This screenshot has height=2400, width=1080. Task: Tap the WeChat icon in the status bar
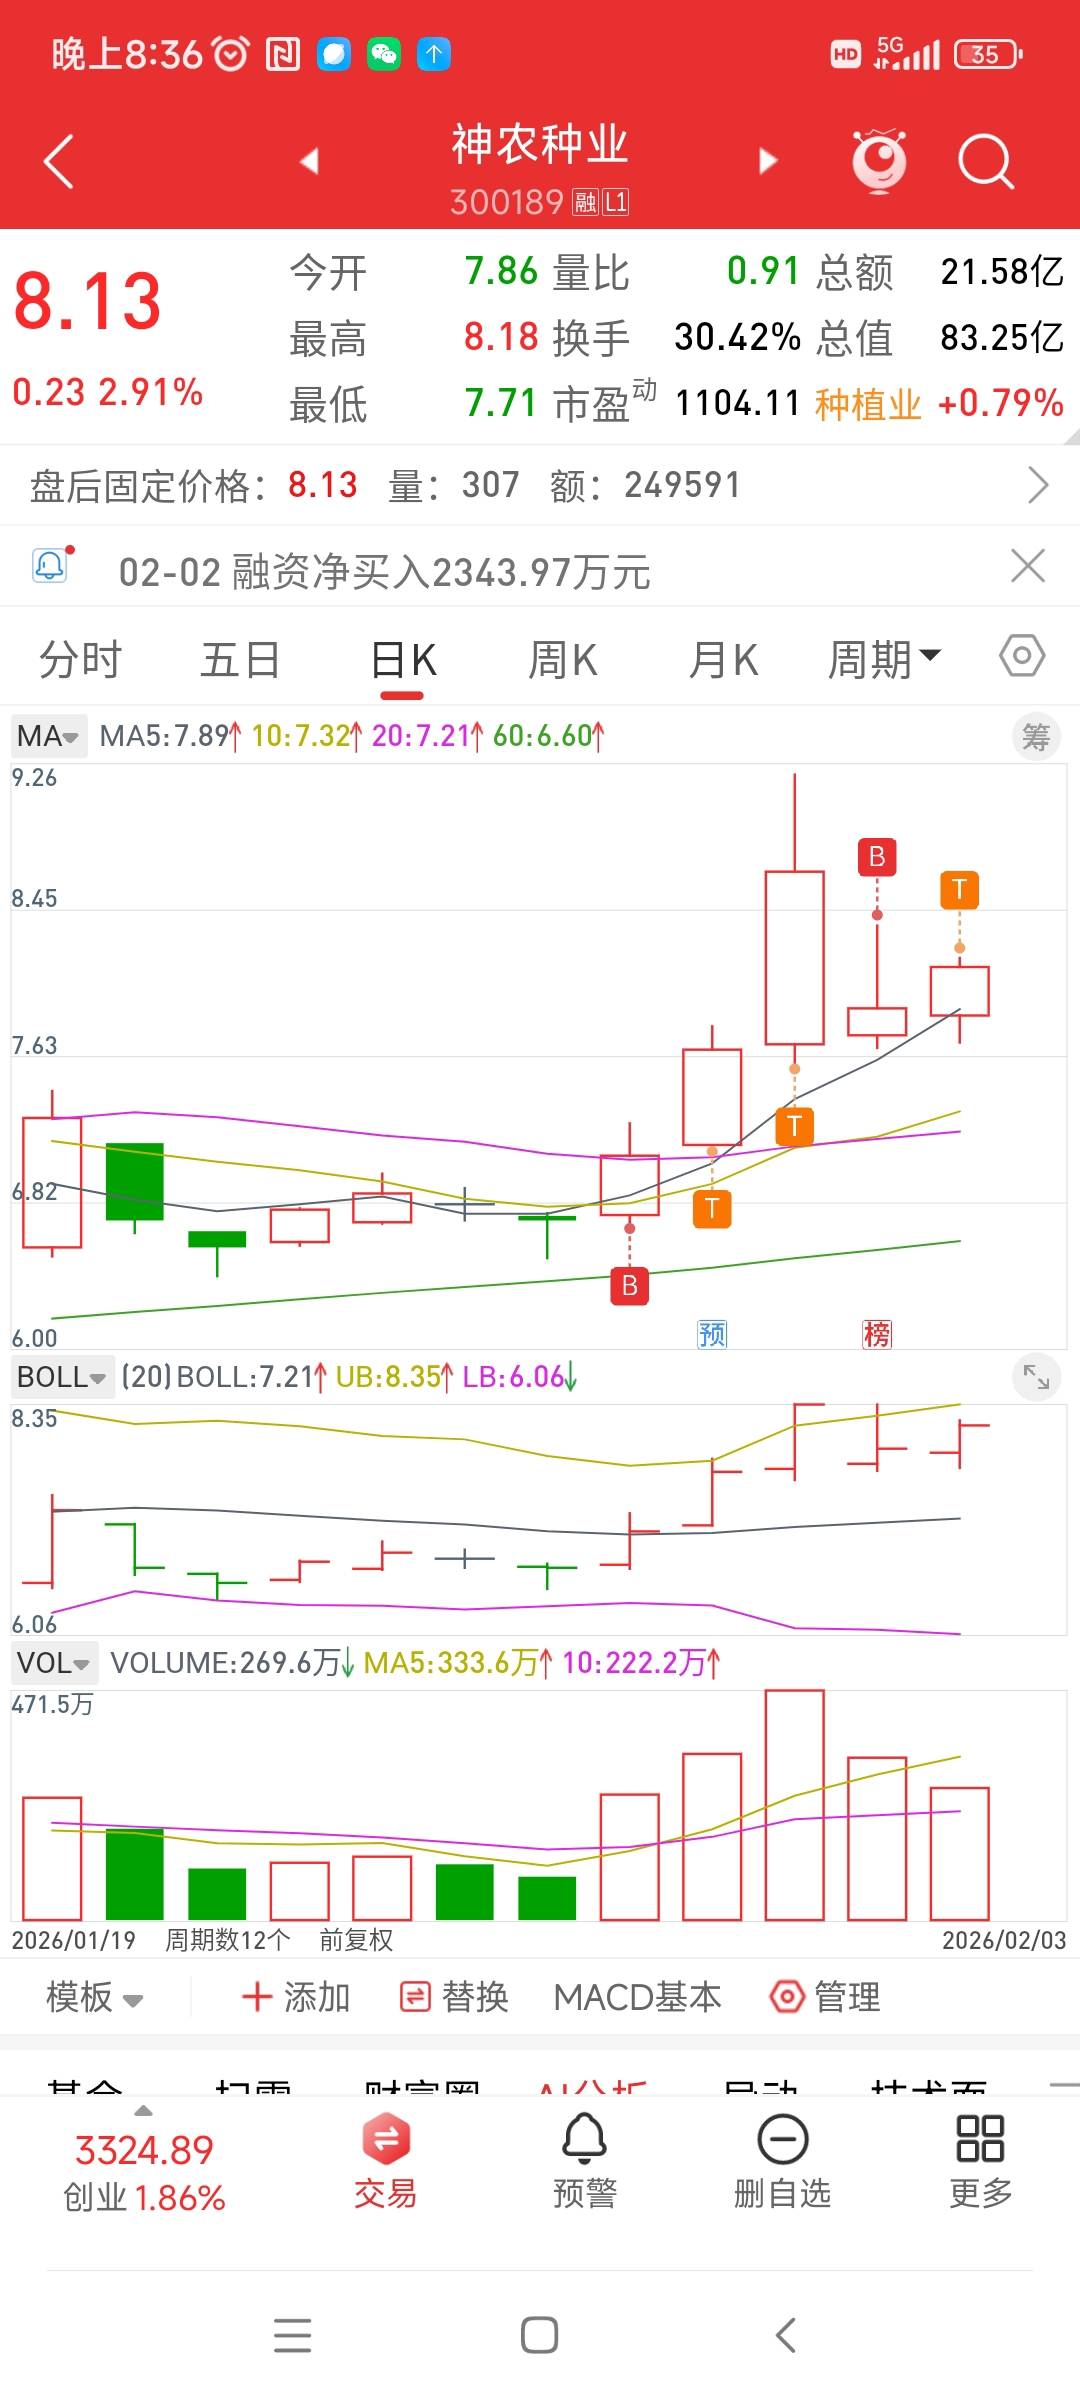click(384, 54)
